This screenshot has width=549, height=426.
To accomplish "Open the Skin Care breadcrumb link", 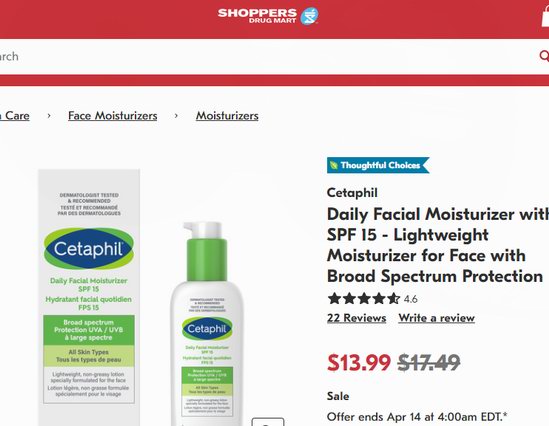I will tap(15, 116).
